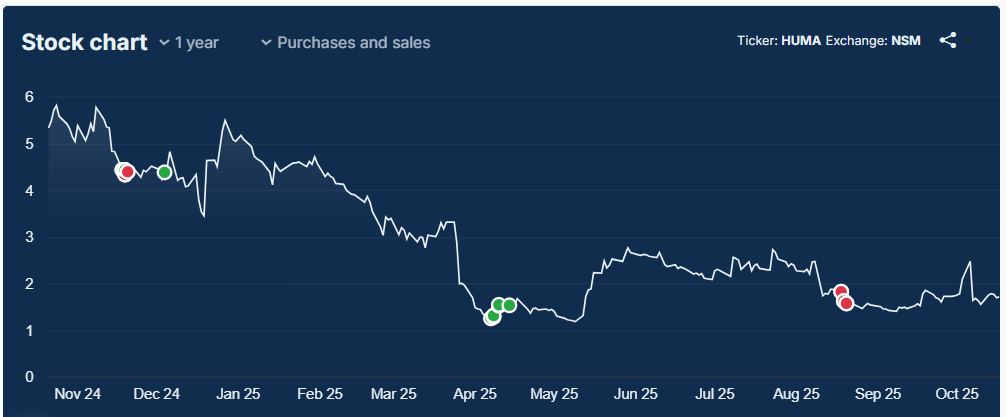Open the dark arrow beside share icon
This screenshot has width=1006, height=417.
pyautogui.click(x=967, y=41)
